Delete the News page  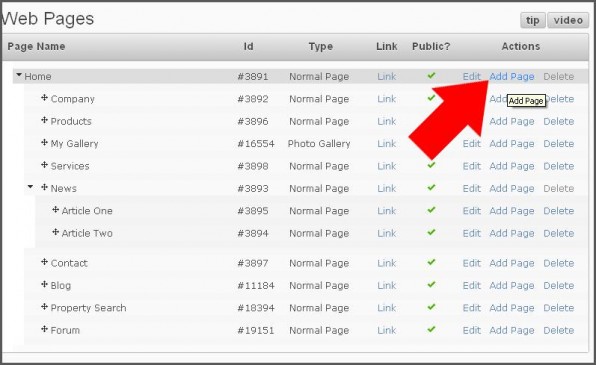coord(558,189)
